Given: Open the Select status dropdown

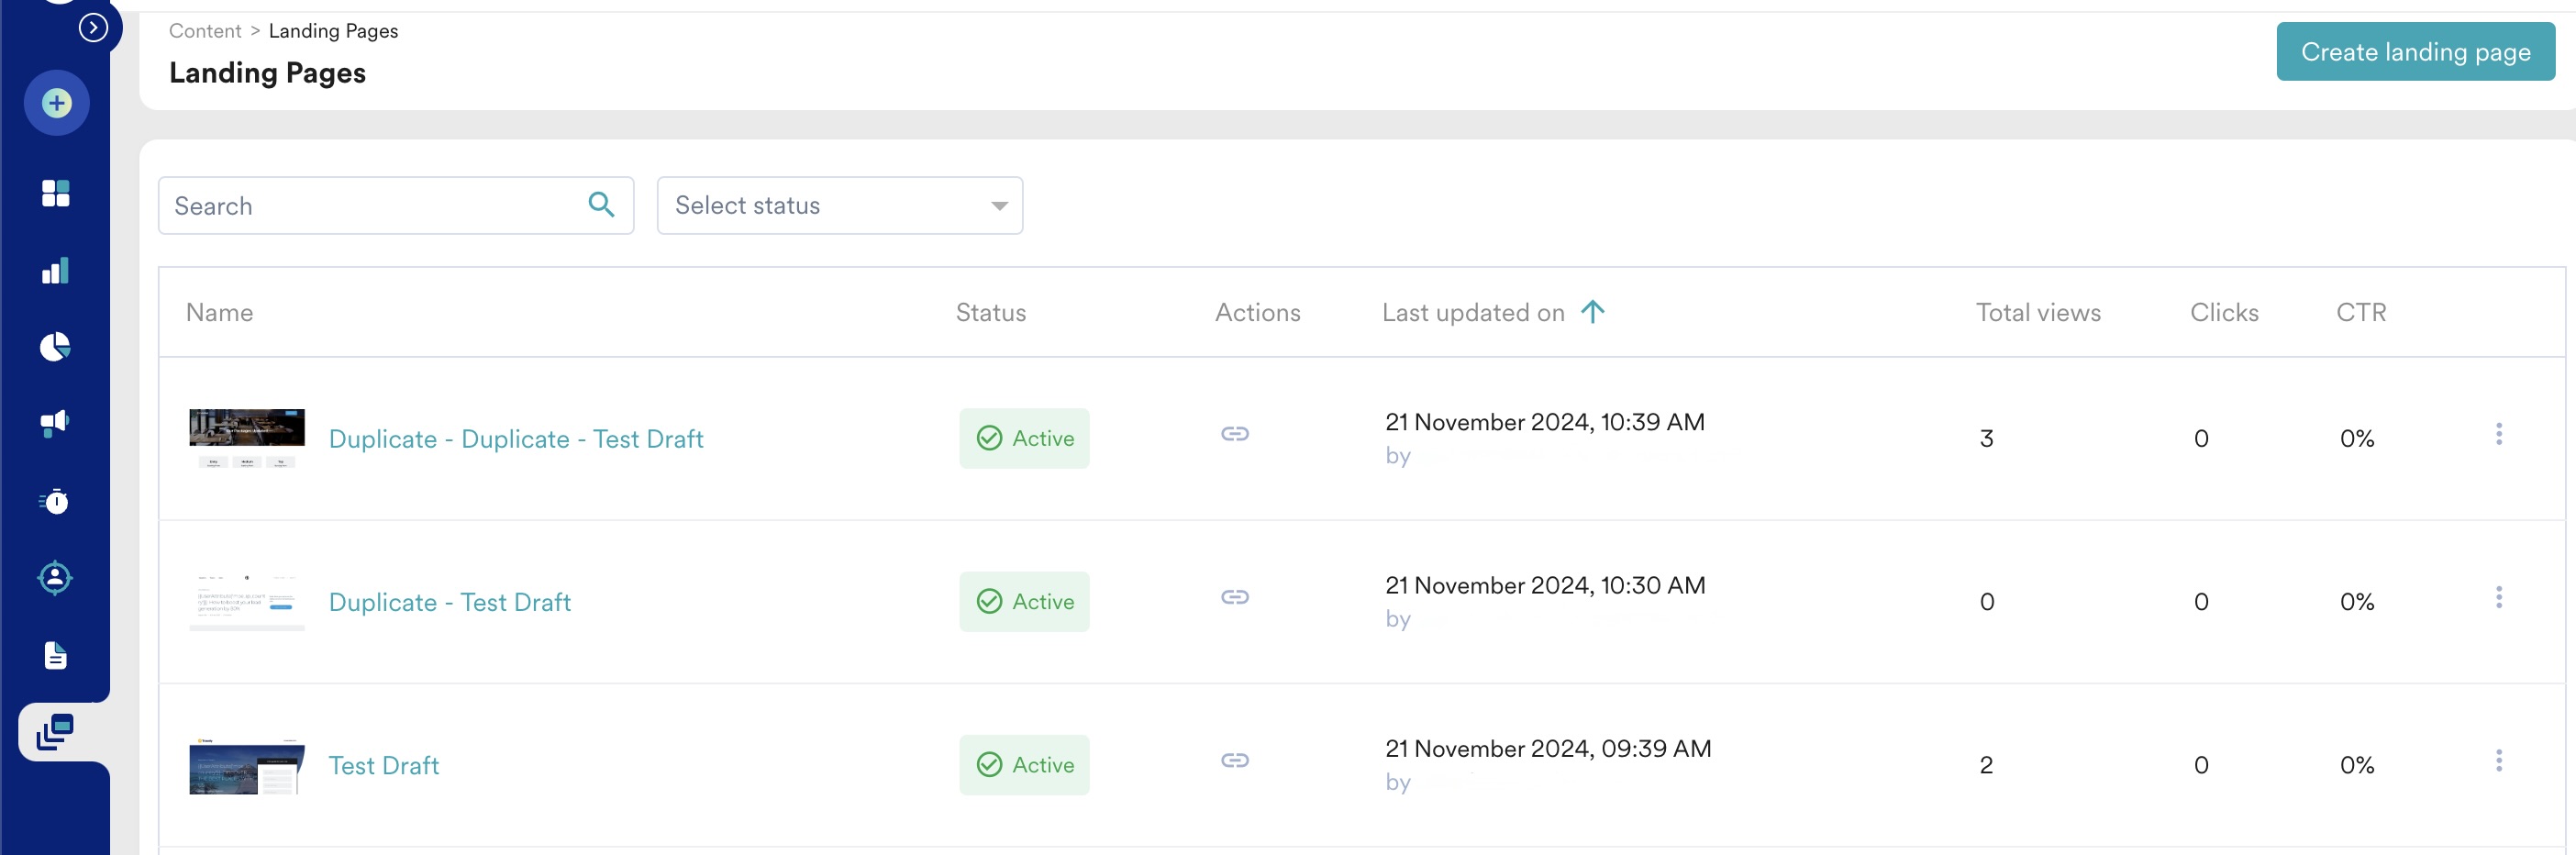Looking at the screenshot, I should [x=839, y=205].
